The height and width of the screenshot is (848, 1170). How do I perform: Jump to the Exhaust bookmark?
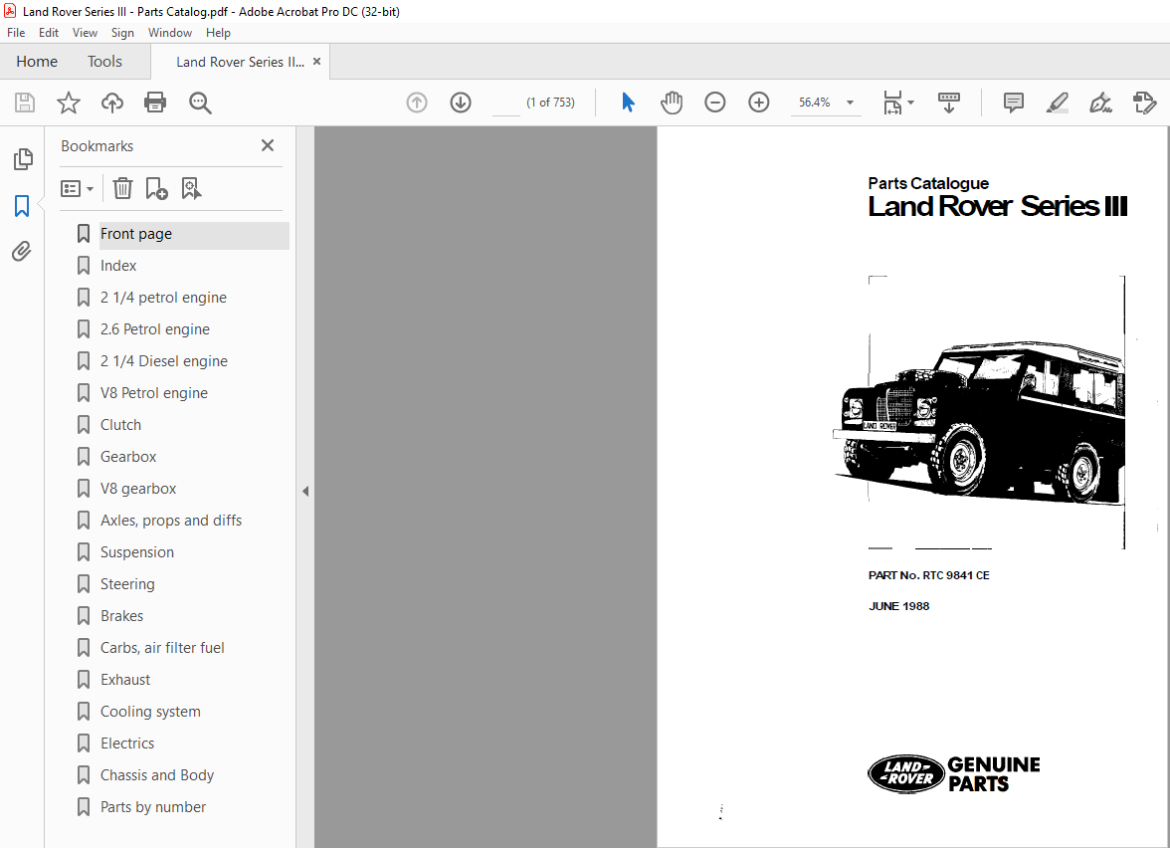125,680
